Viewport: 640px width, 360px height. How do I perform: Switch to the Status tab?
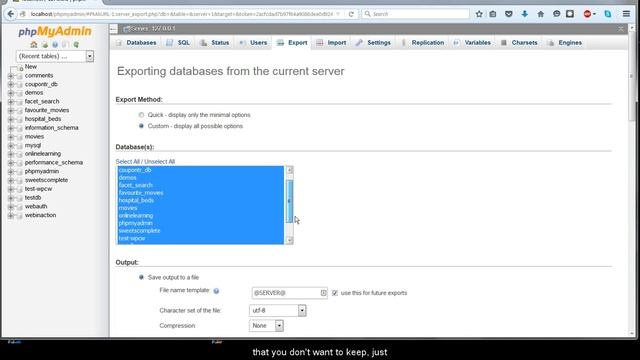(215, 43)
